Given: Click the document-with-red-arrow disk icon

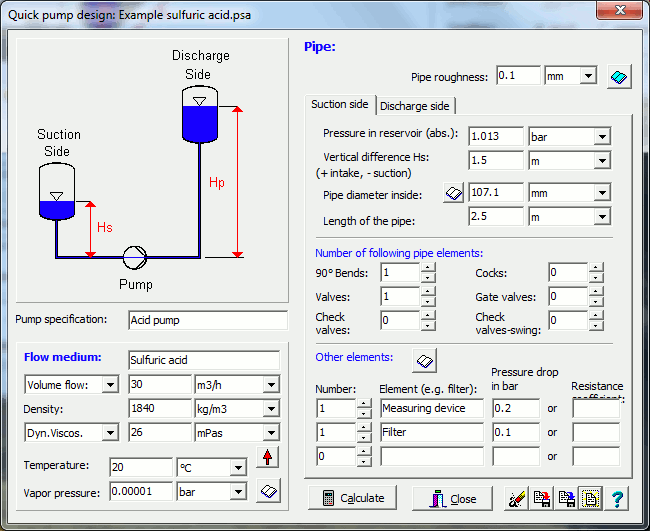Looking at the screenshot, I should [x=542, y=498].
